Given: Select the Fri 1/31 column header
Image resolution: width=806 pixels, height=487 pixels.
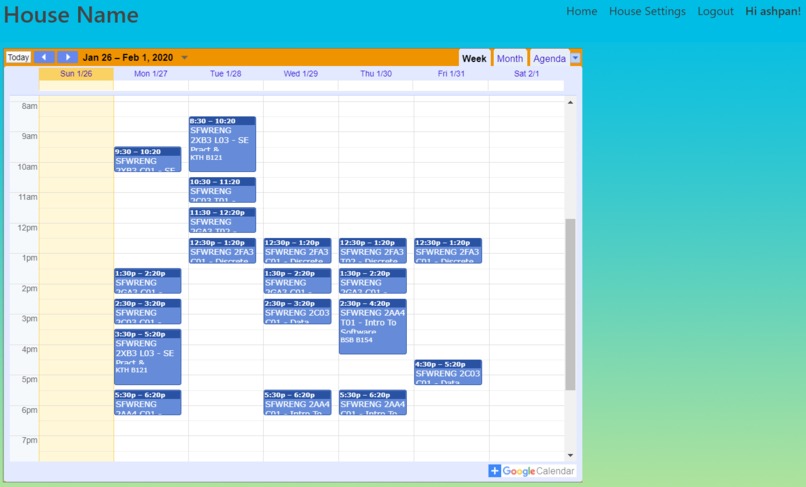Looking at the screenshot, I should [451, 74].
